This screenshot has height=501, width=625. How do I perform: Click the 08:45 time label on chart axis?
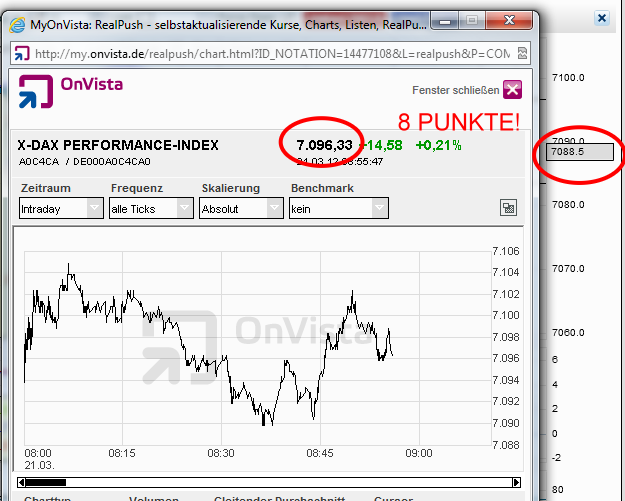[x=320, y=453]
